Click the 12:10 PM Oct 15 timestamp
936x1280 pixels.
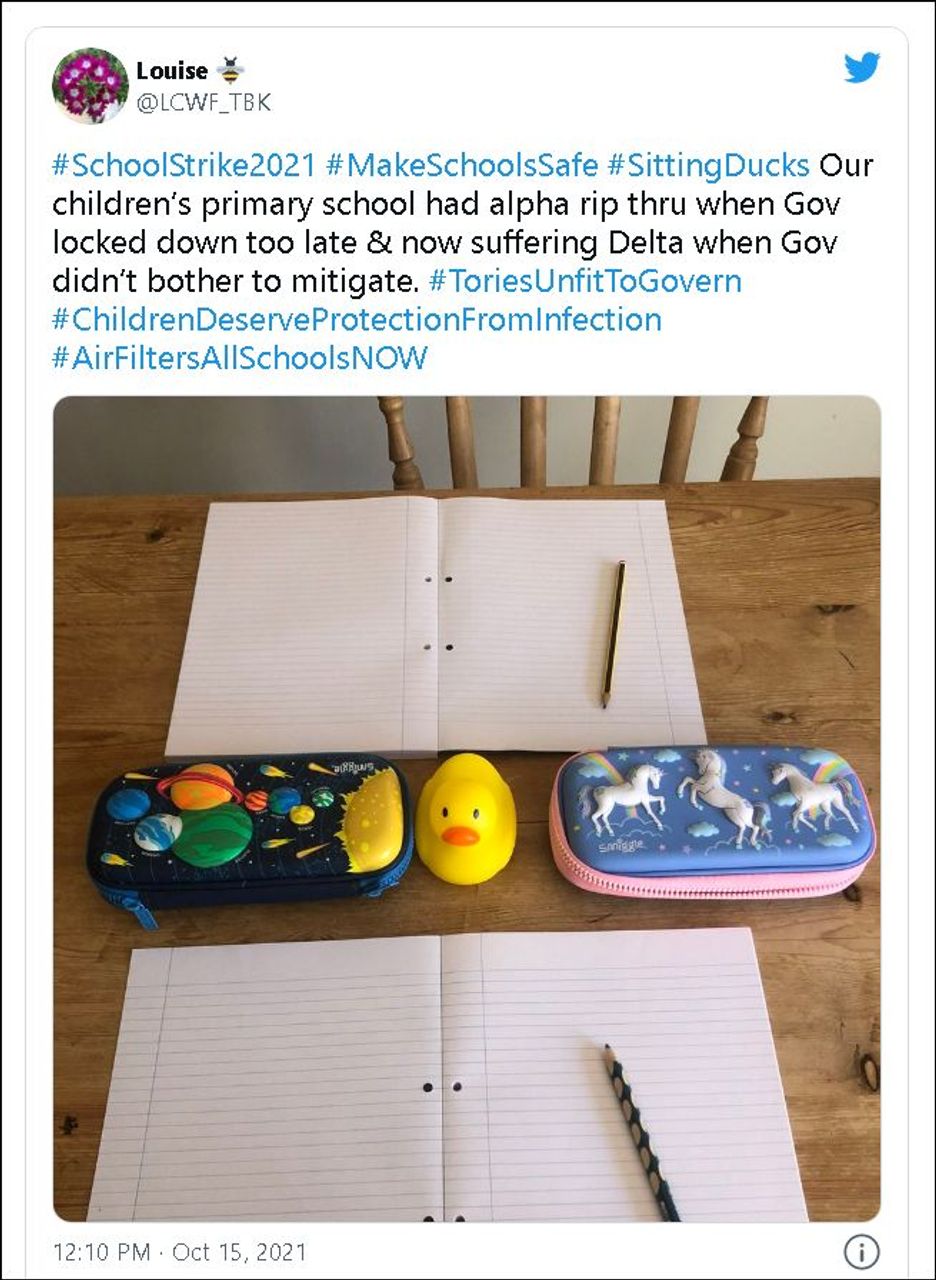point(180,1251)
